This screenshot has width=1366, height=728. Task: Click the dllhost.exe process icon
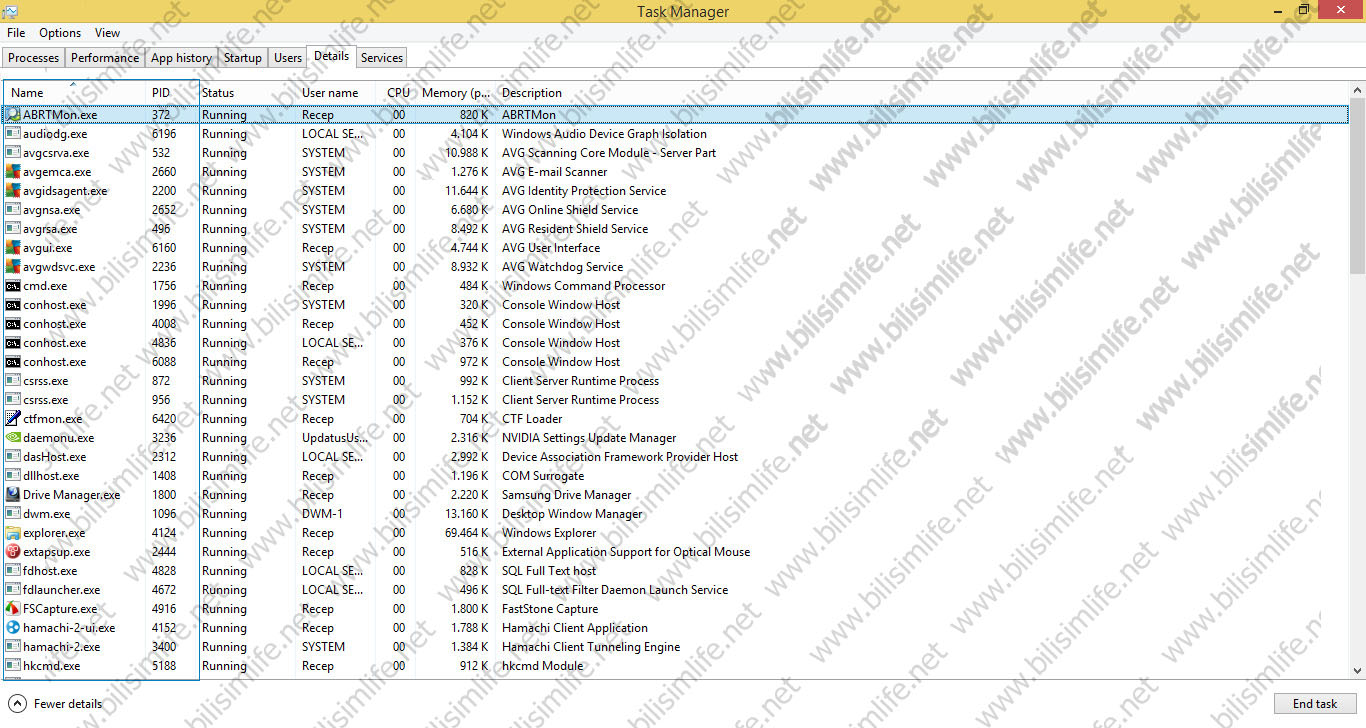pyautogui.click(x=13, y=476)
